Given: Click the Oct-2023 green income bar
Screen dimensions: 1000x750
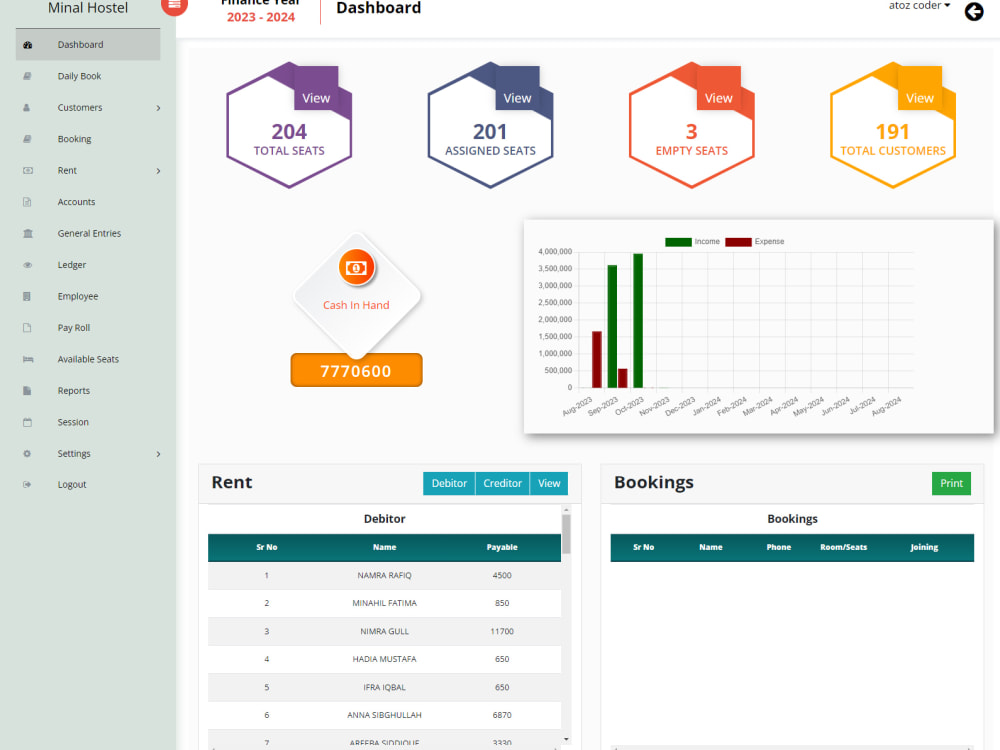Looking at the screenshot, I should pyautogui.click(x=638, y=320).
